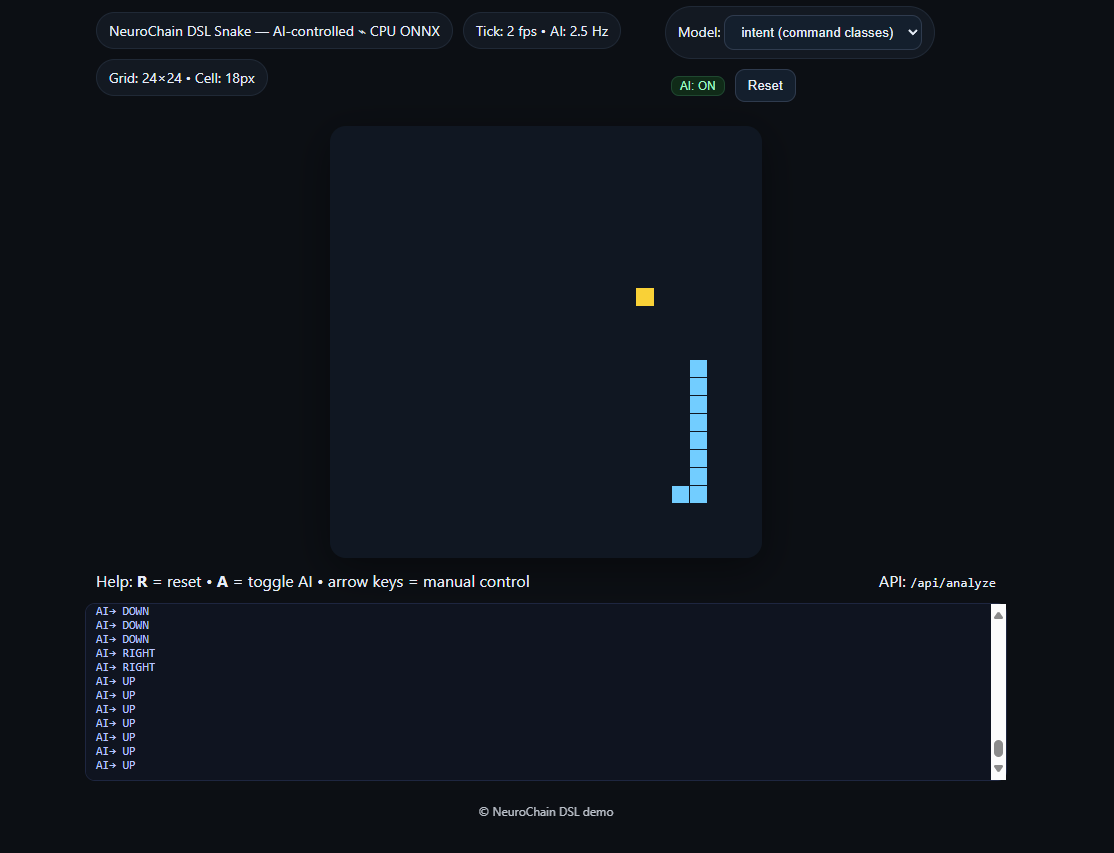The image size is (1114, 853).
Task: Click the Model: label area
Action: point(699,32)
